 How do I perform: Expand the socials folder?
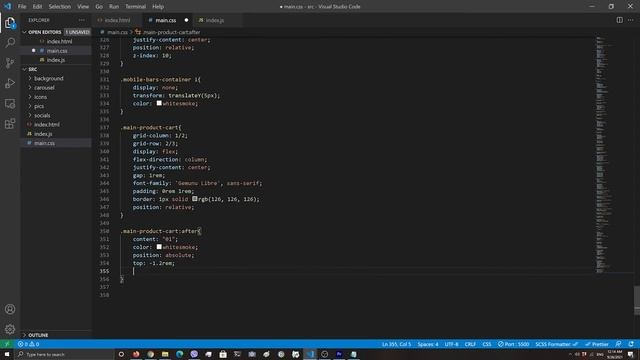[42, 116]
